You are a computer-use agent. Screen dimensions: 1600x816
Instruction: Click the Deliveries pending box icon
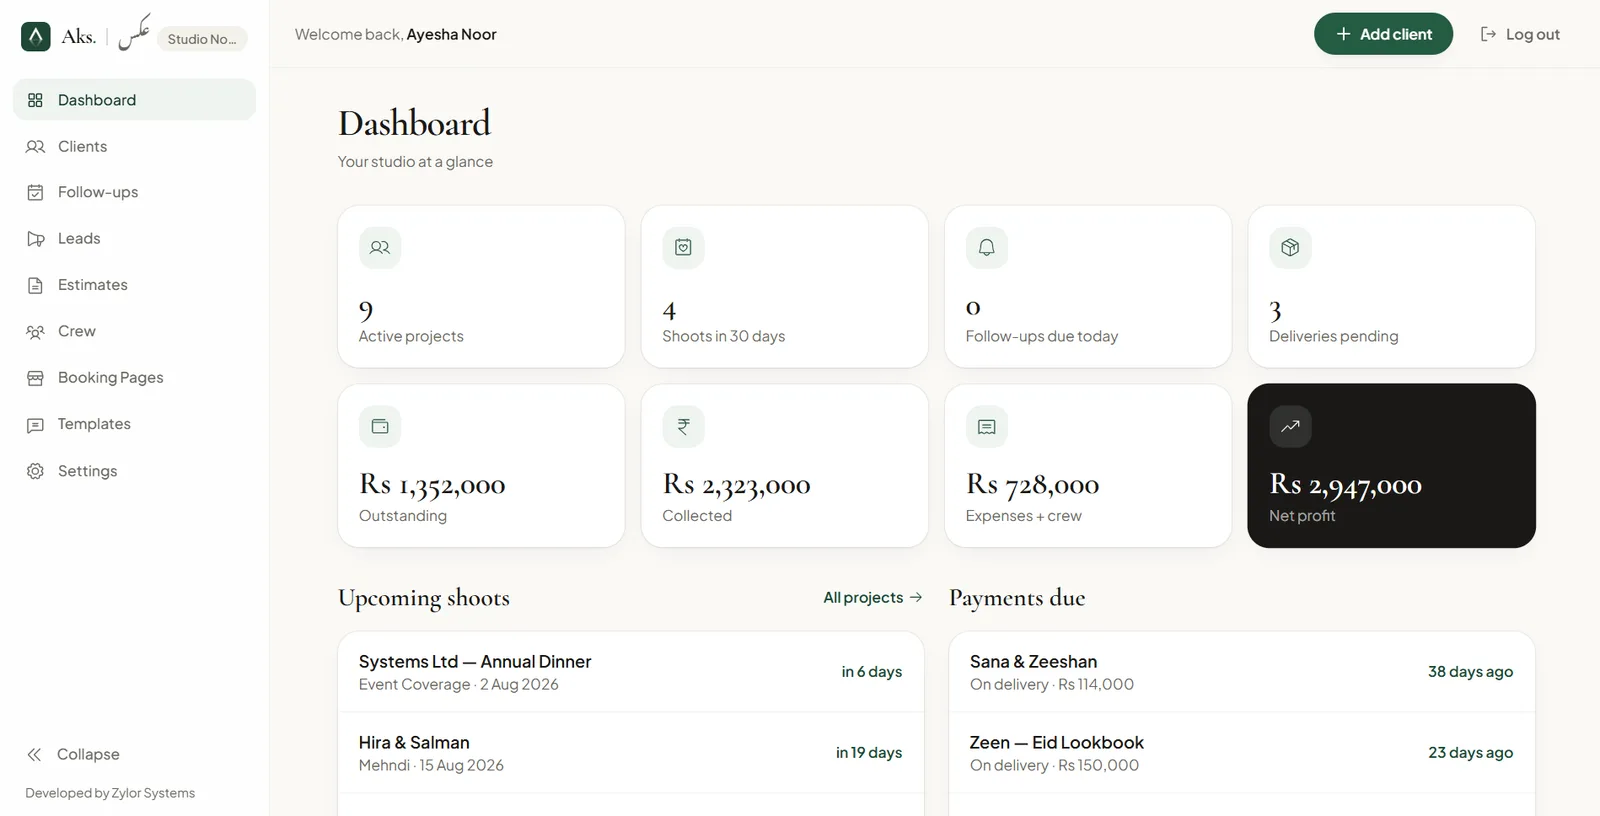(x=1290, y=248)
